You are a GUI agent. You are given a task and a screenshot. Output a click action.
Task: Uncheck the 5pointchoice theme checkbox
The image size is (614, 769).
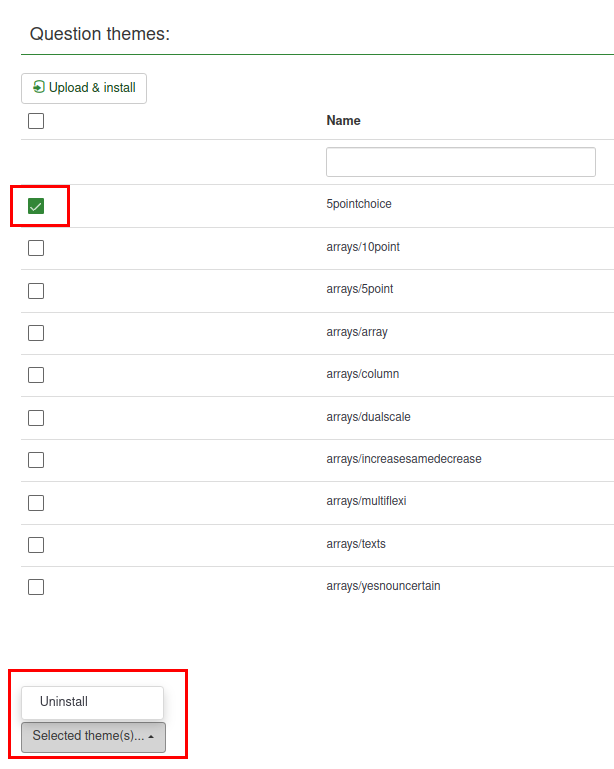coord(36,206)
